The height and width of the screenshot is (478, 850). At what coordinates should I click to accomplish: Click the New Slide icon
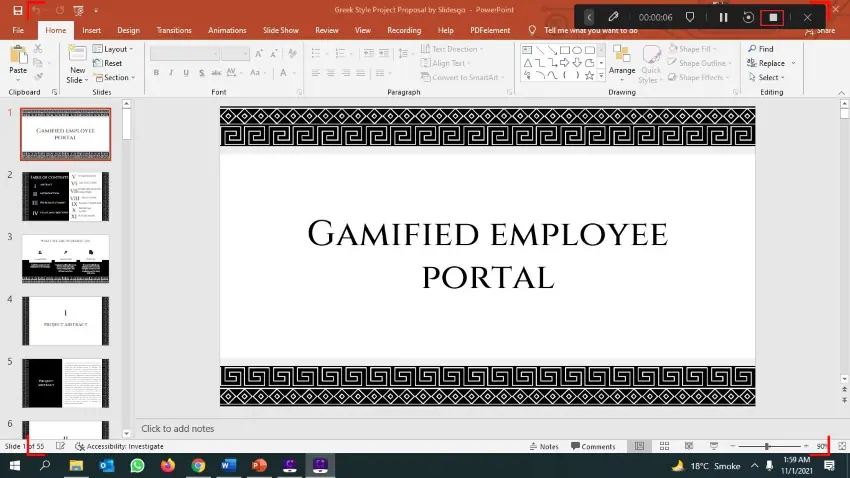click(77, 55)
